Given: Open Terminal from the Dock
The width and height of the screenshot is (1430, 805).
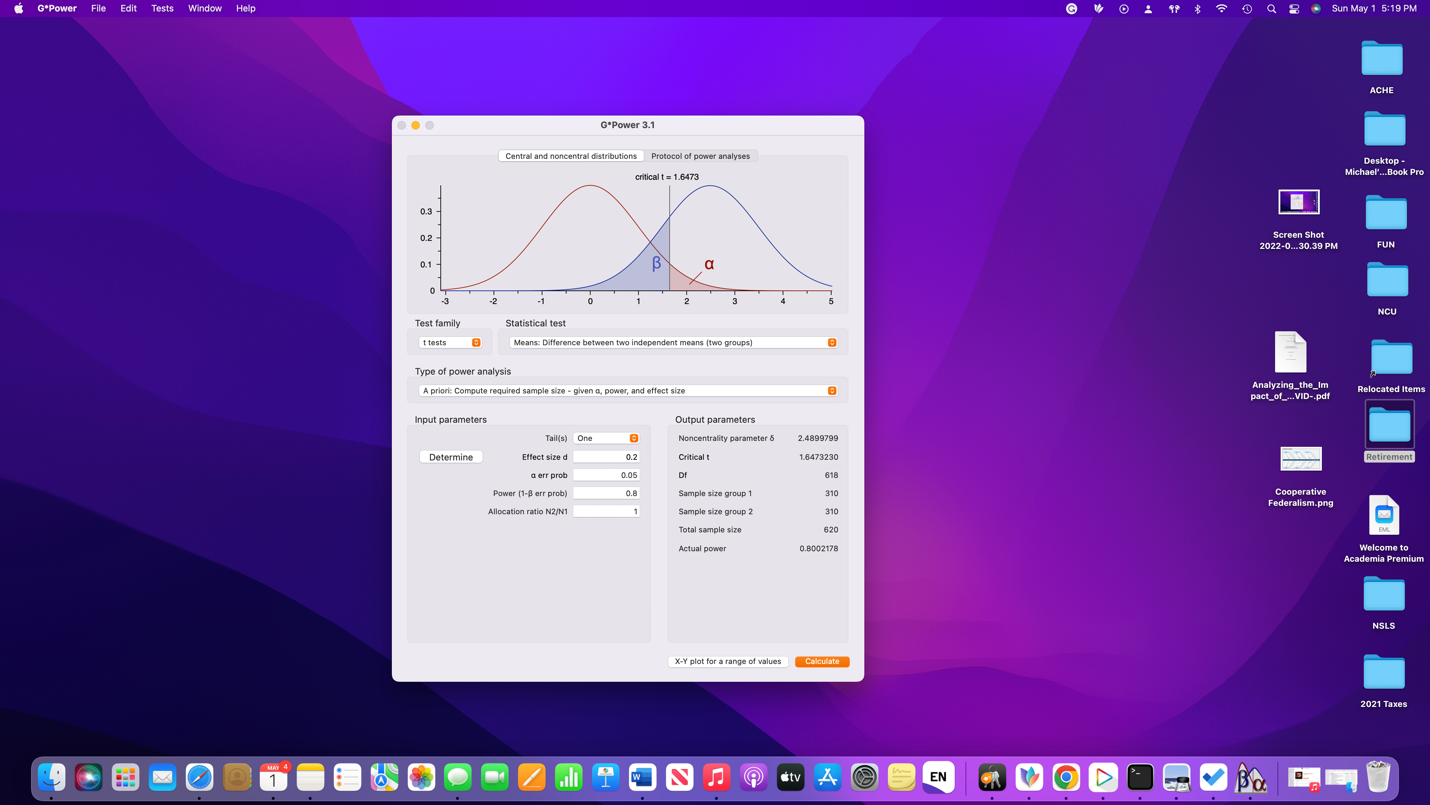Looking at the screenshot, I should (x=1140, y=777).
